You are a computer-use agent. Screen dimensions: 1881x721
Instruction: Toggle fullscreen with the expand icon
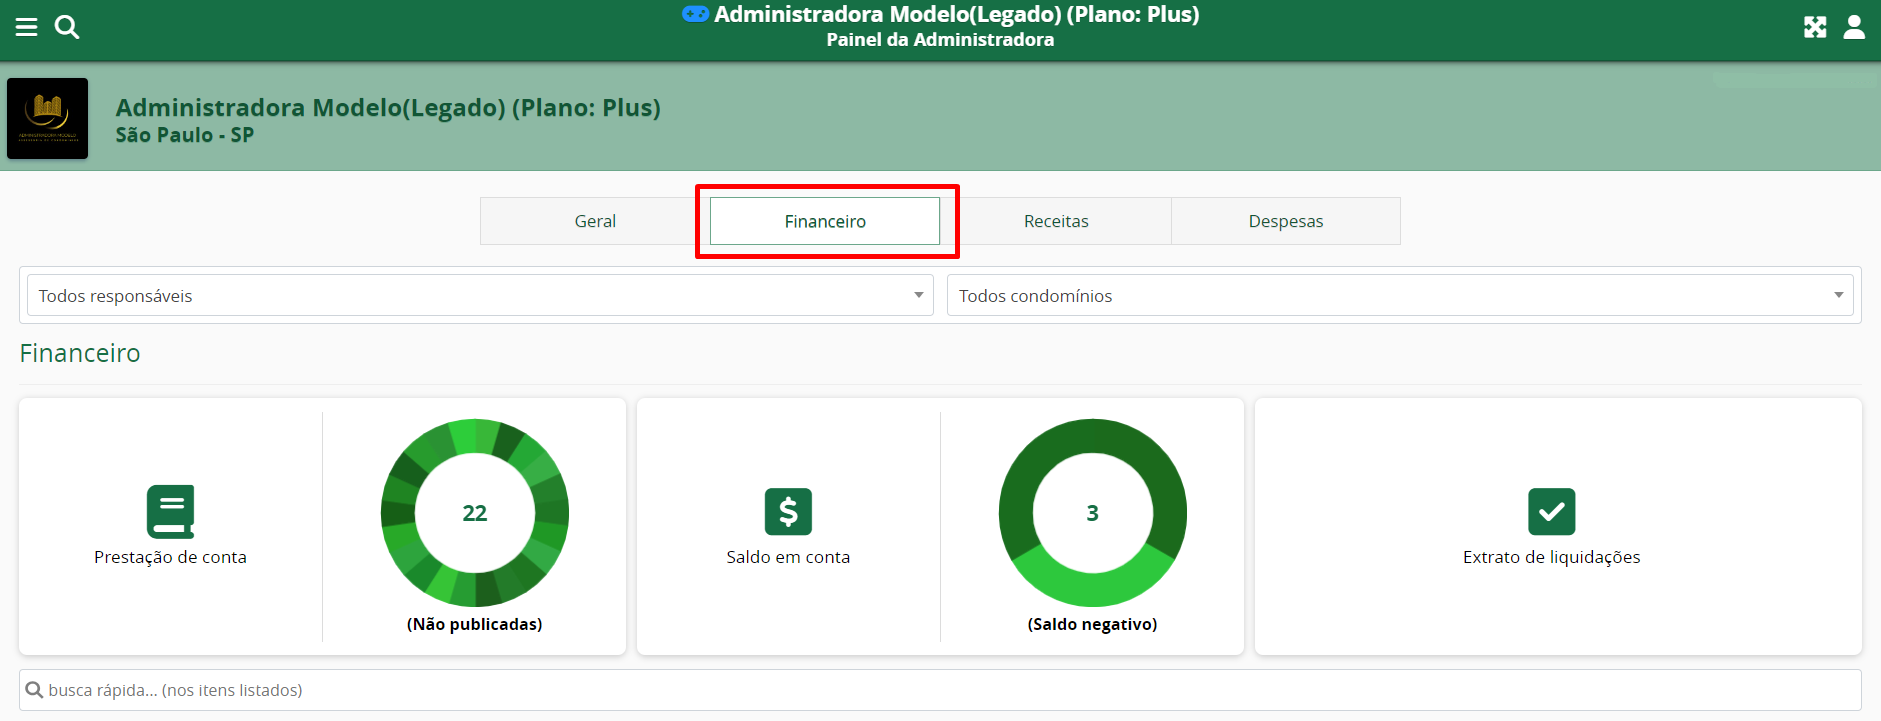[1815, 27]
